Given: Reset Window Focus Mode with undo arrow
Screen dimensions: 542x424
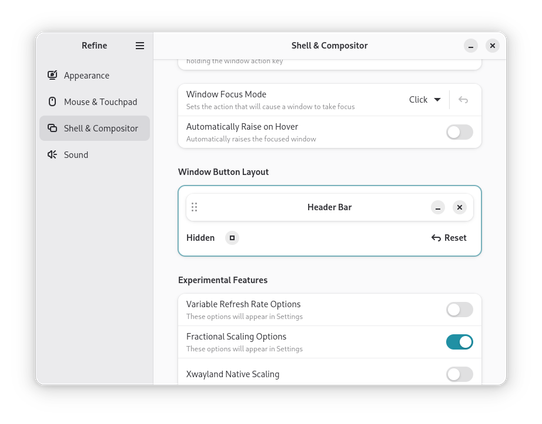Looking at the screenshot, I should [x=463, y=100].
